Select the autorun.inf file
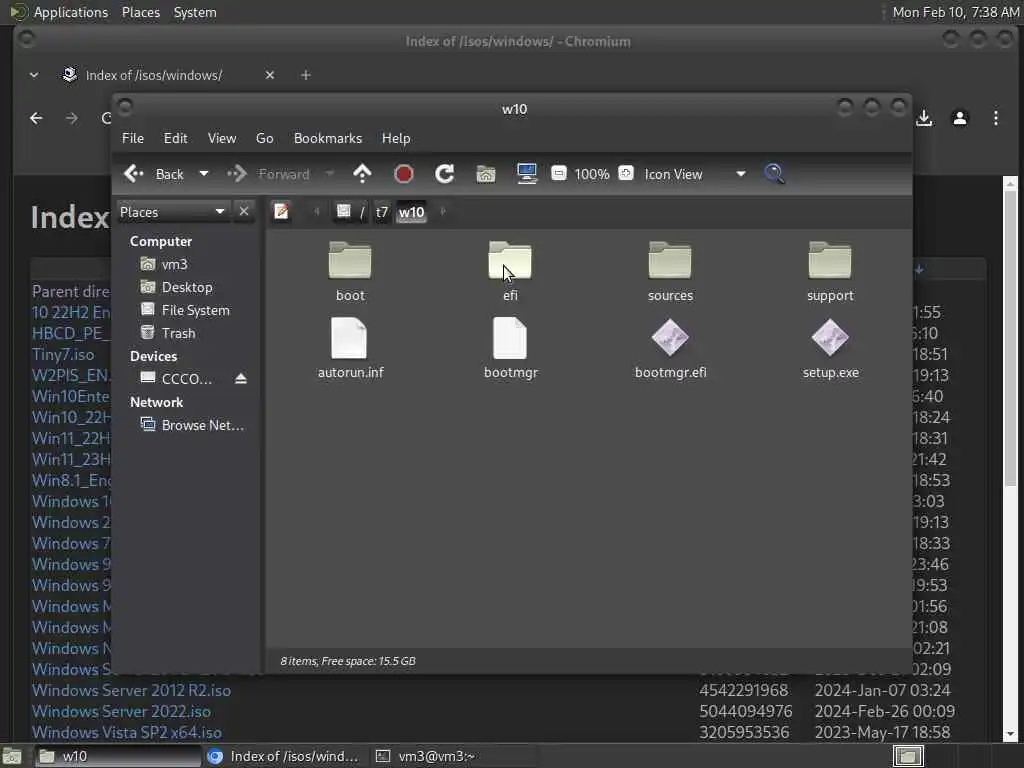Screen dimensions: 1024x768 coord(350,348)
